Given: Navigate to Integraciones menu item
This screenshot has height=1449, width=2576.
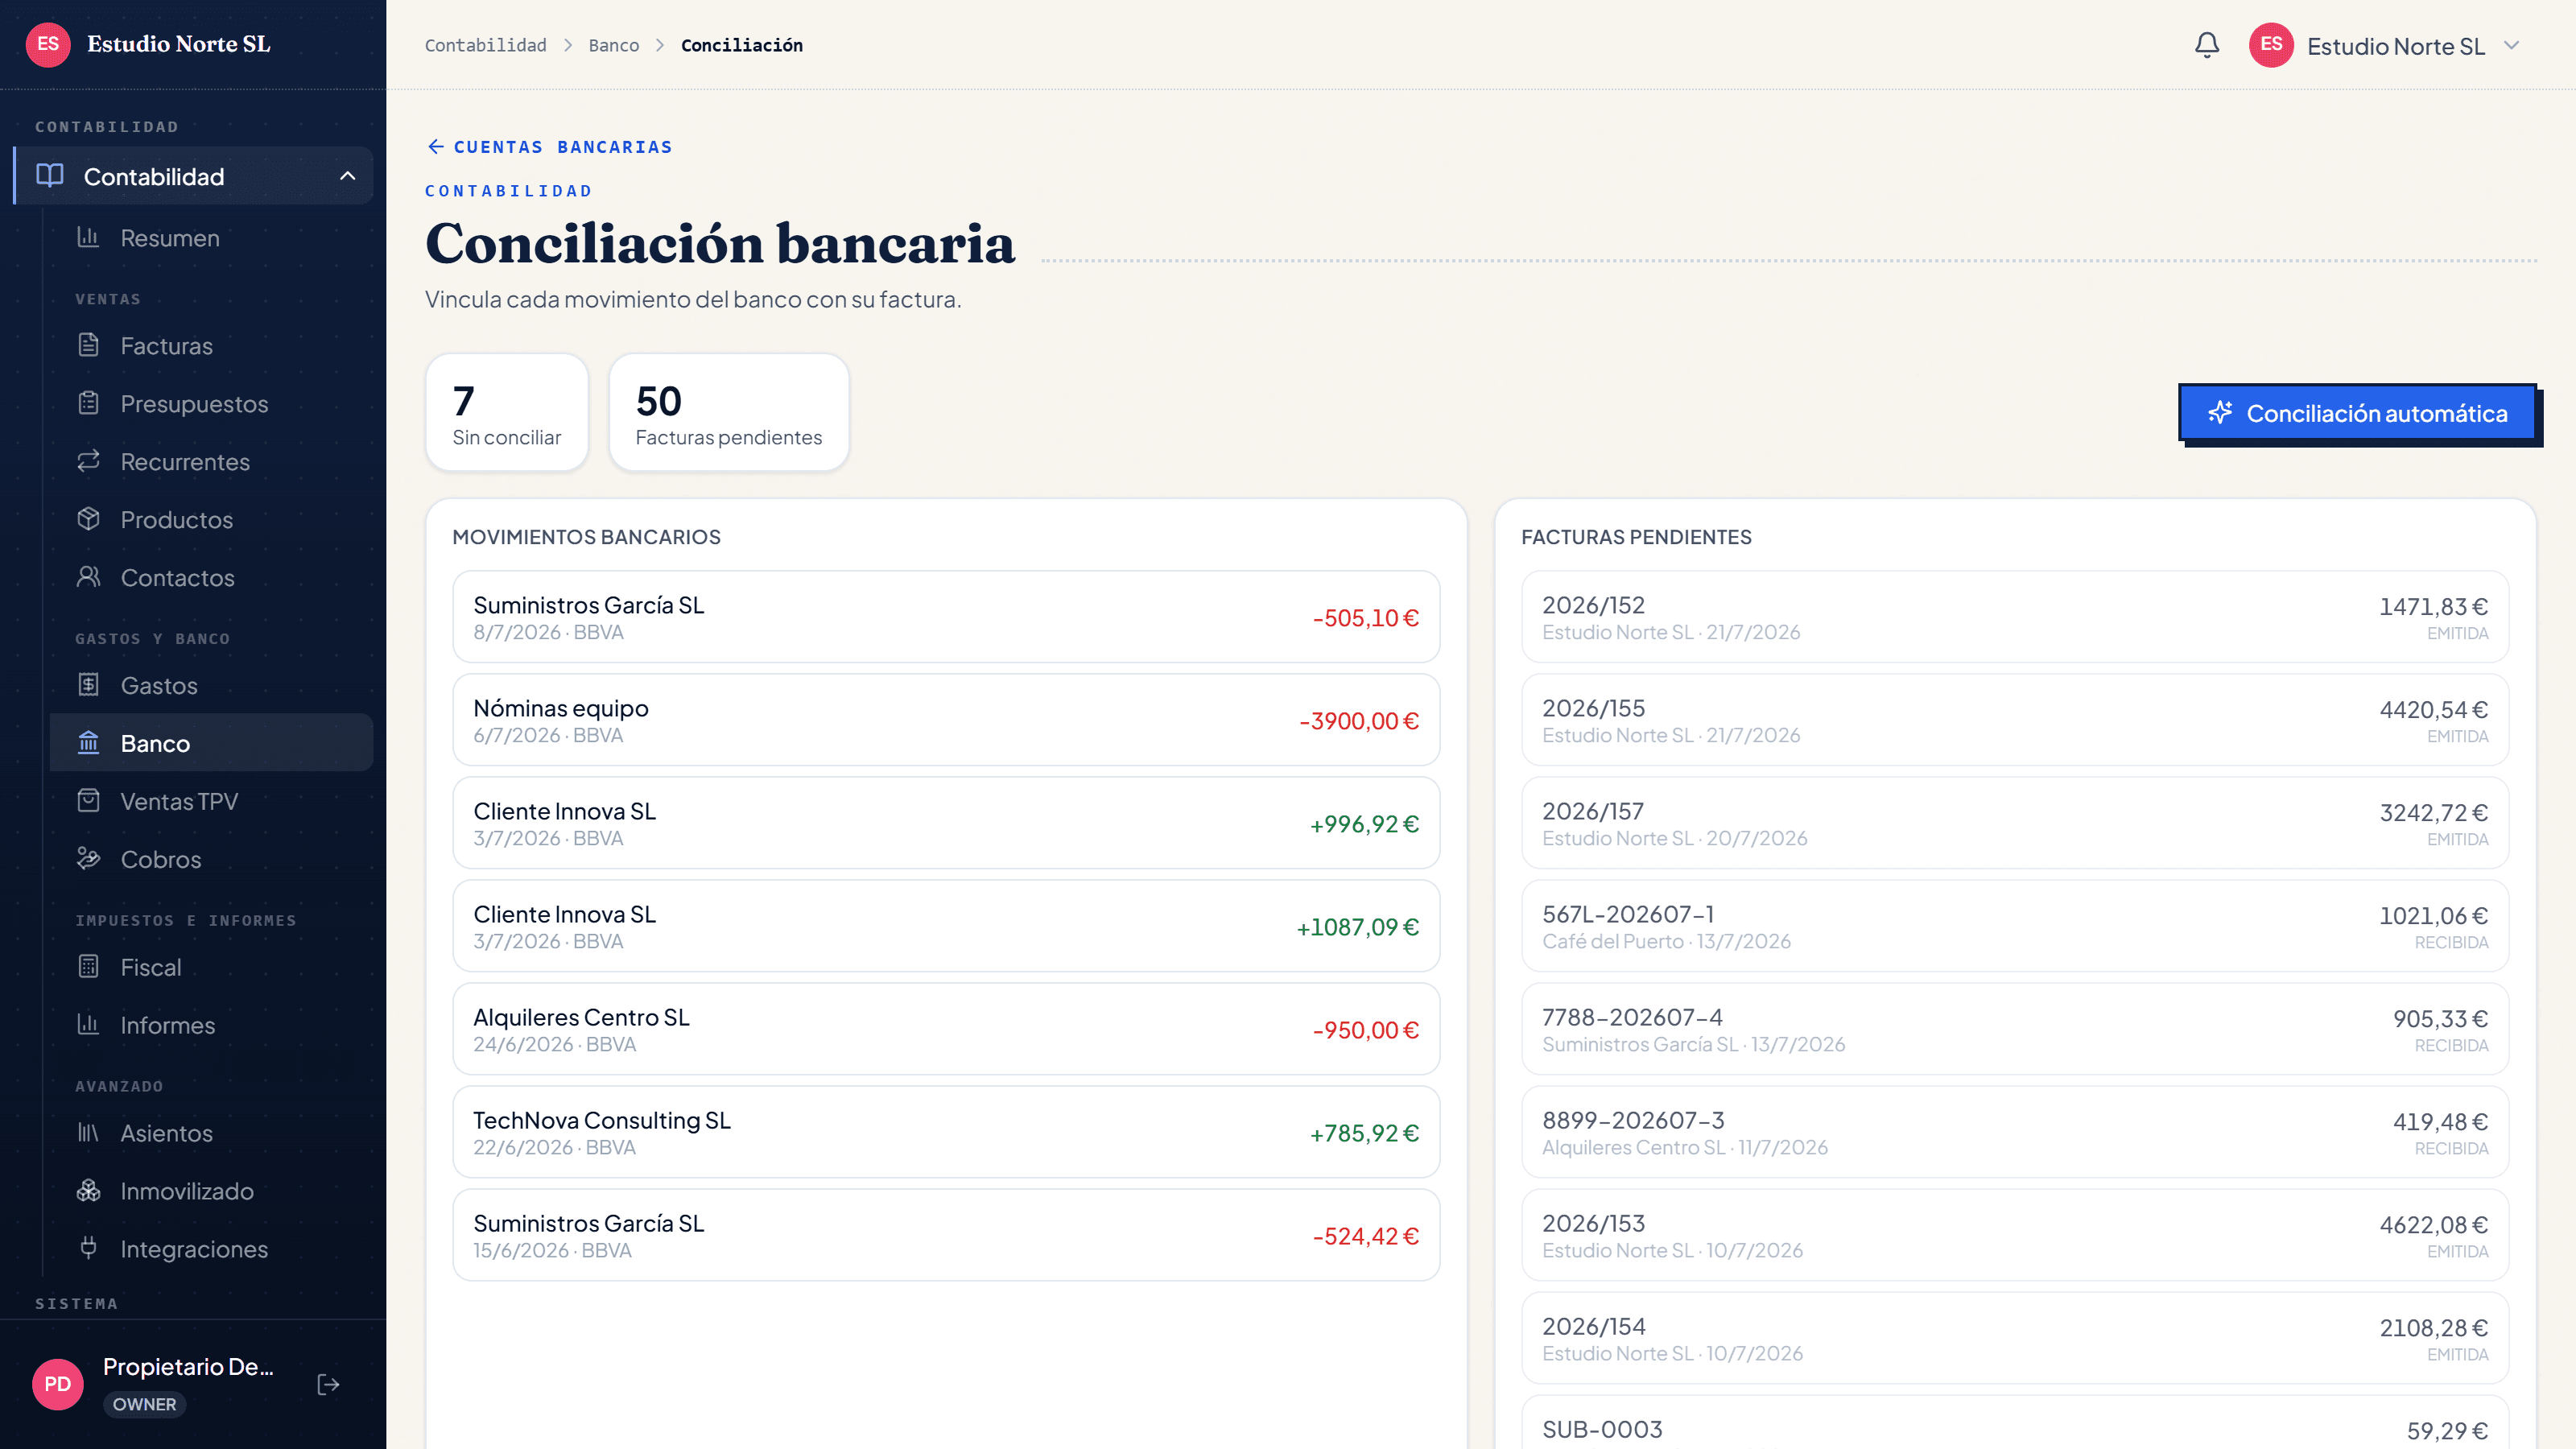Looking at the screenshot, I should [x=211, y=1250].
